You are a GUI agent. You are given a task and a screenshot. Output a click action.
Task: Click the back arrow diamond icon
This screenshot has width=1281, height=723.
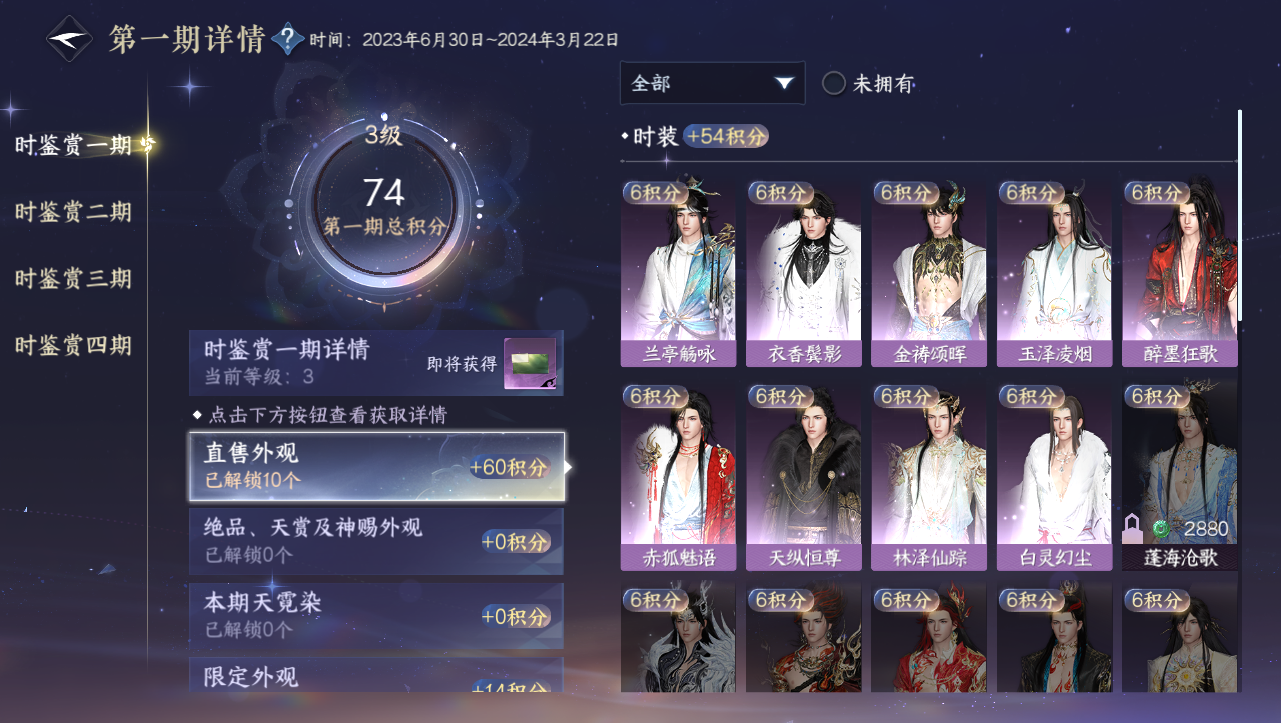[71, 38]
